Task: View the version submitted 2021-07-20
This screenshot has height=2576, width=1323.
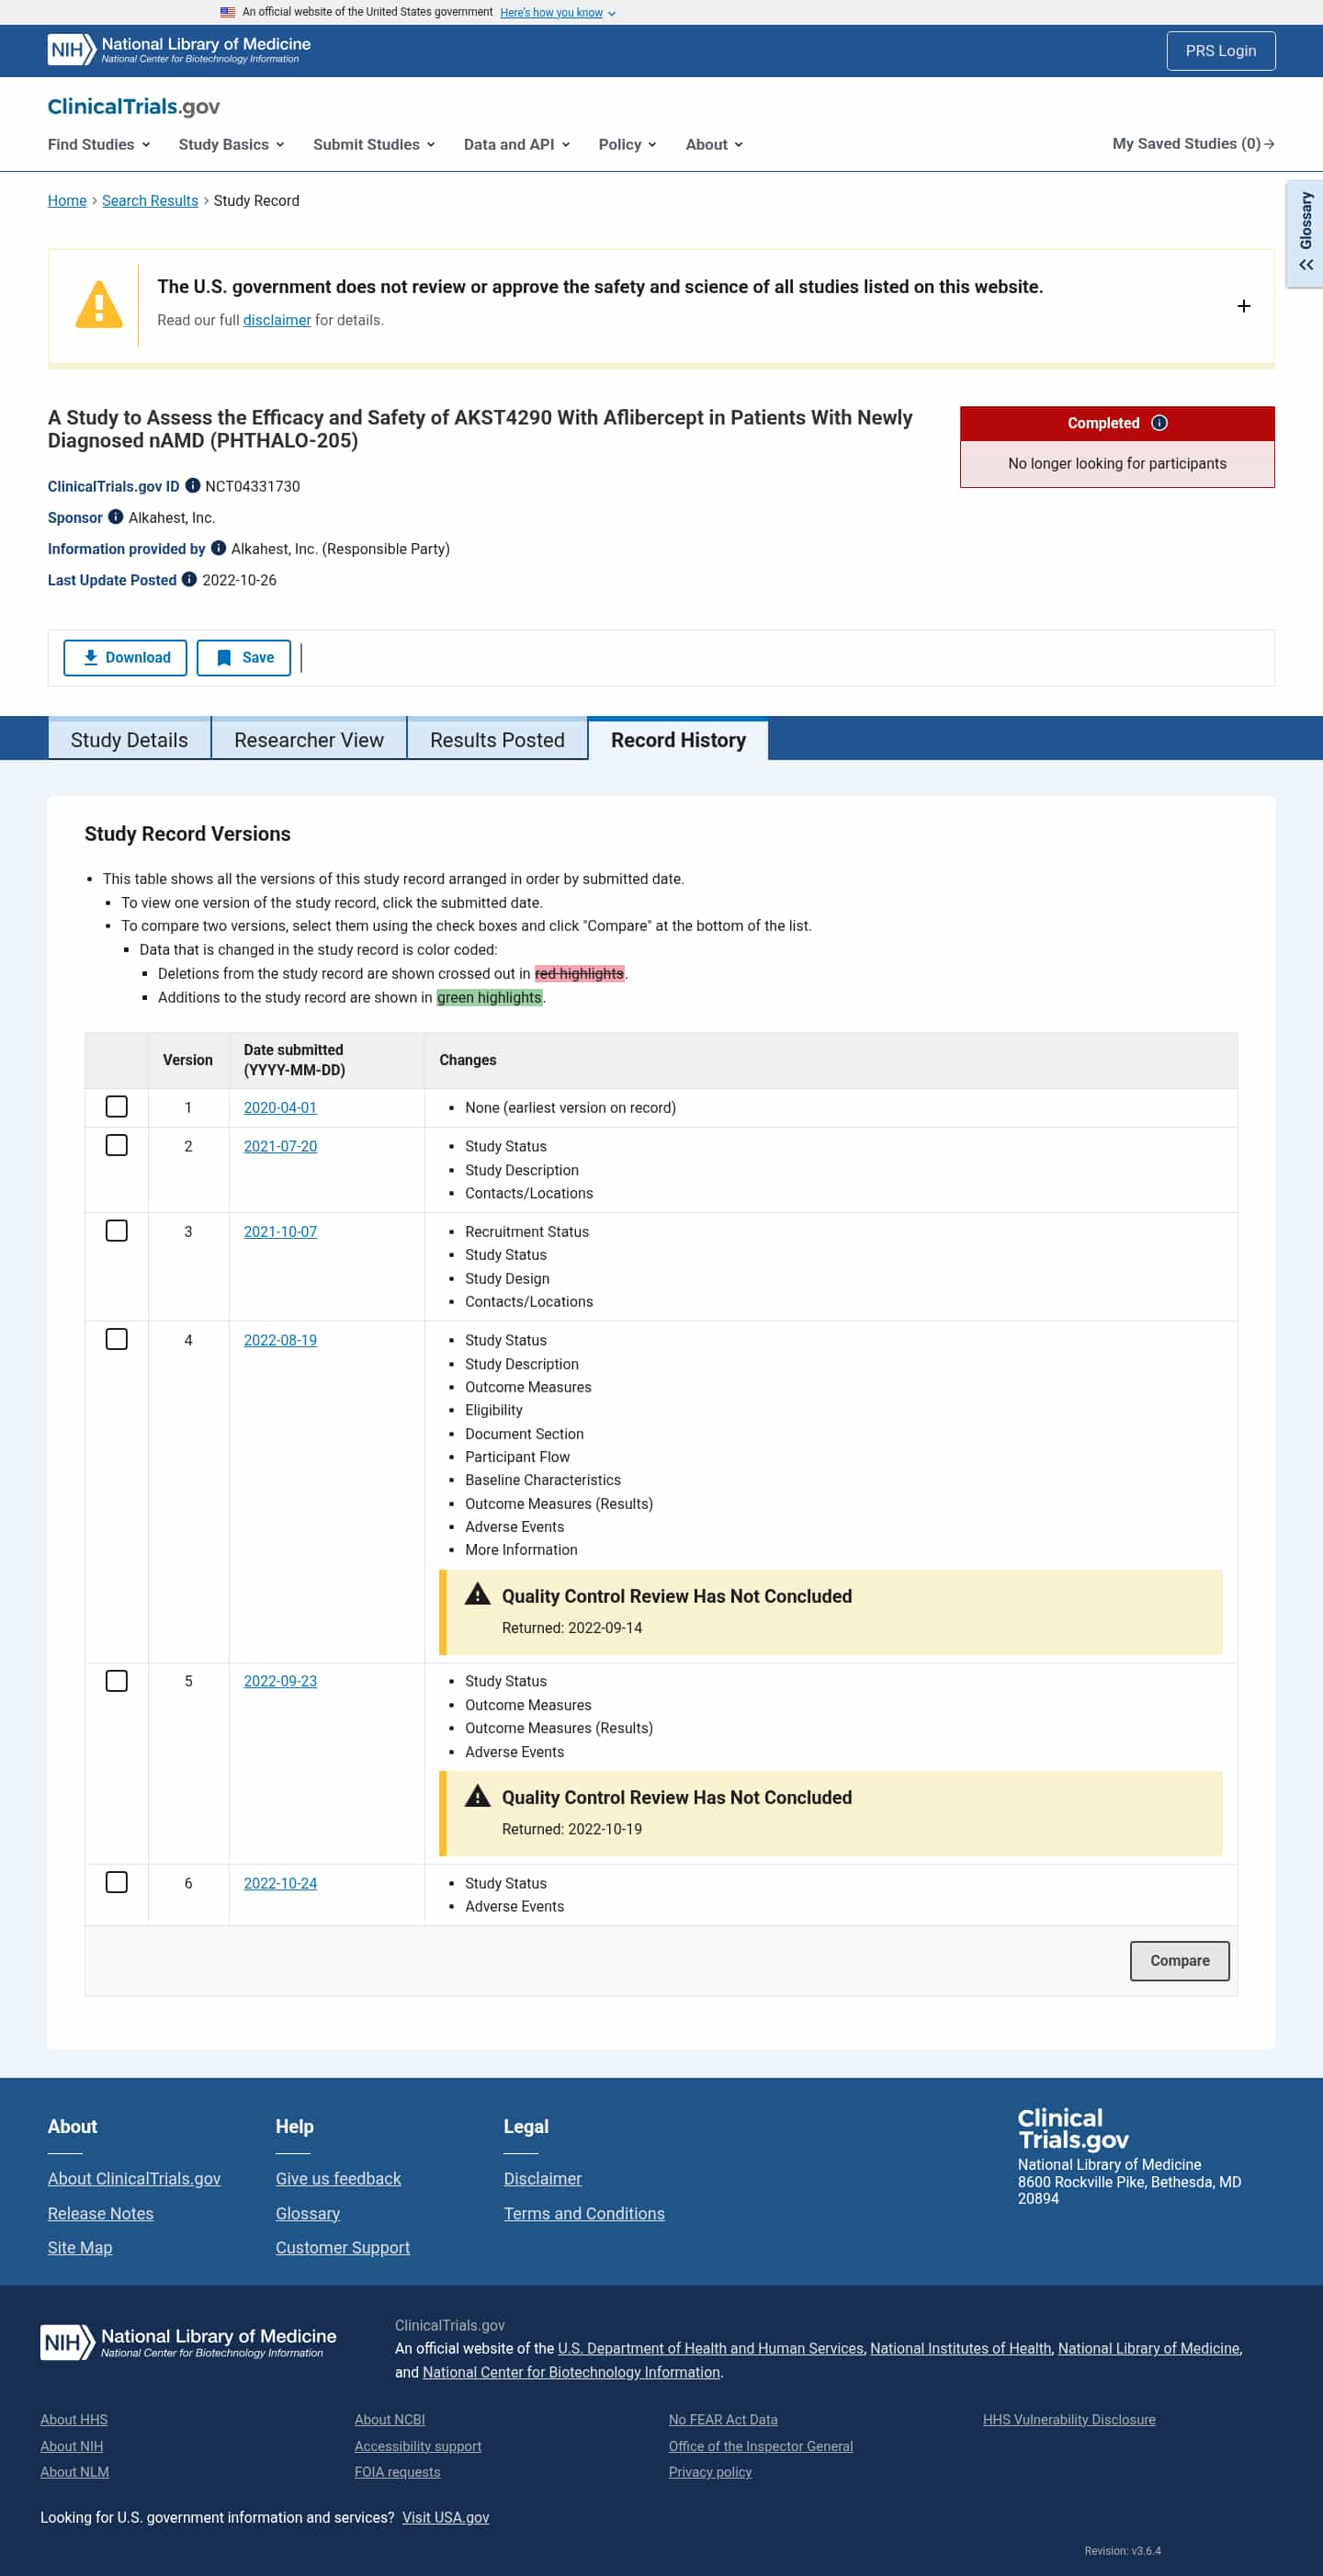Action: 280,1146
